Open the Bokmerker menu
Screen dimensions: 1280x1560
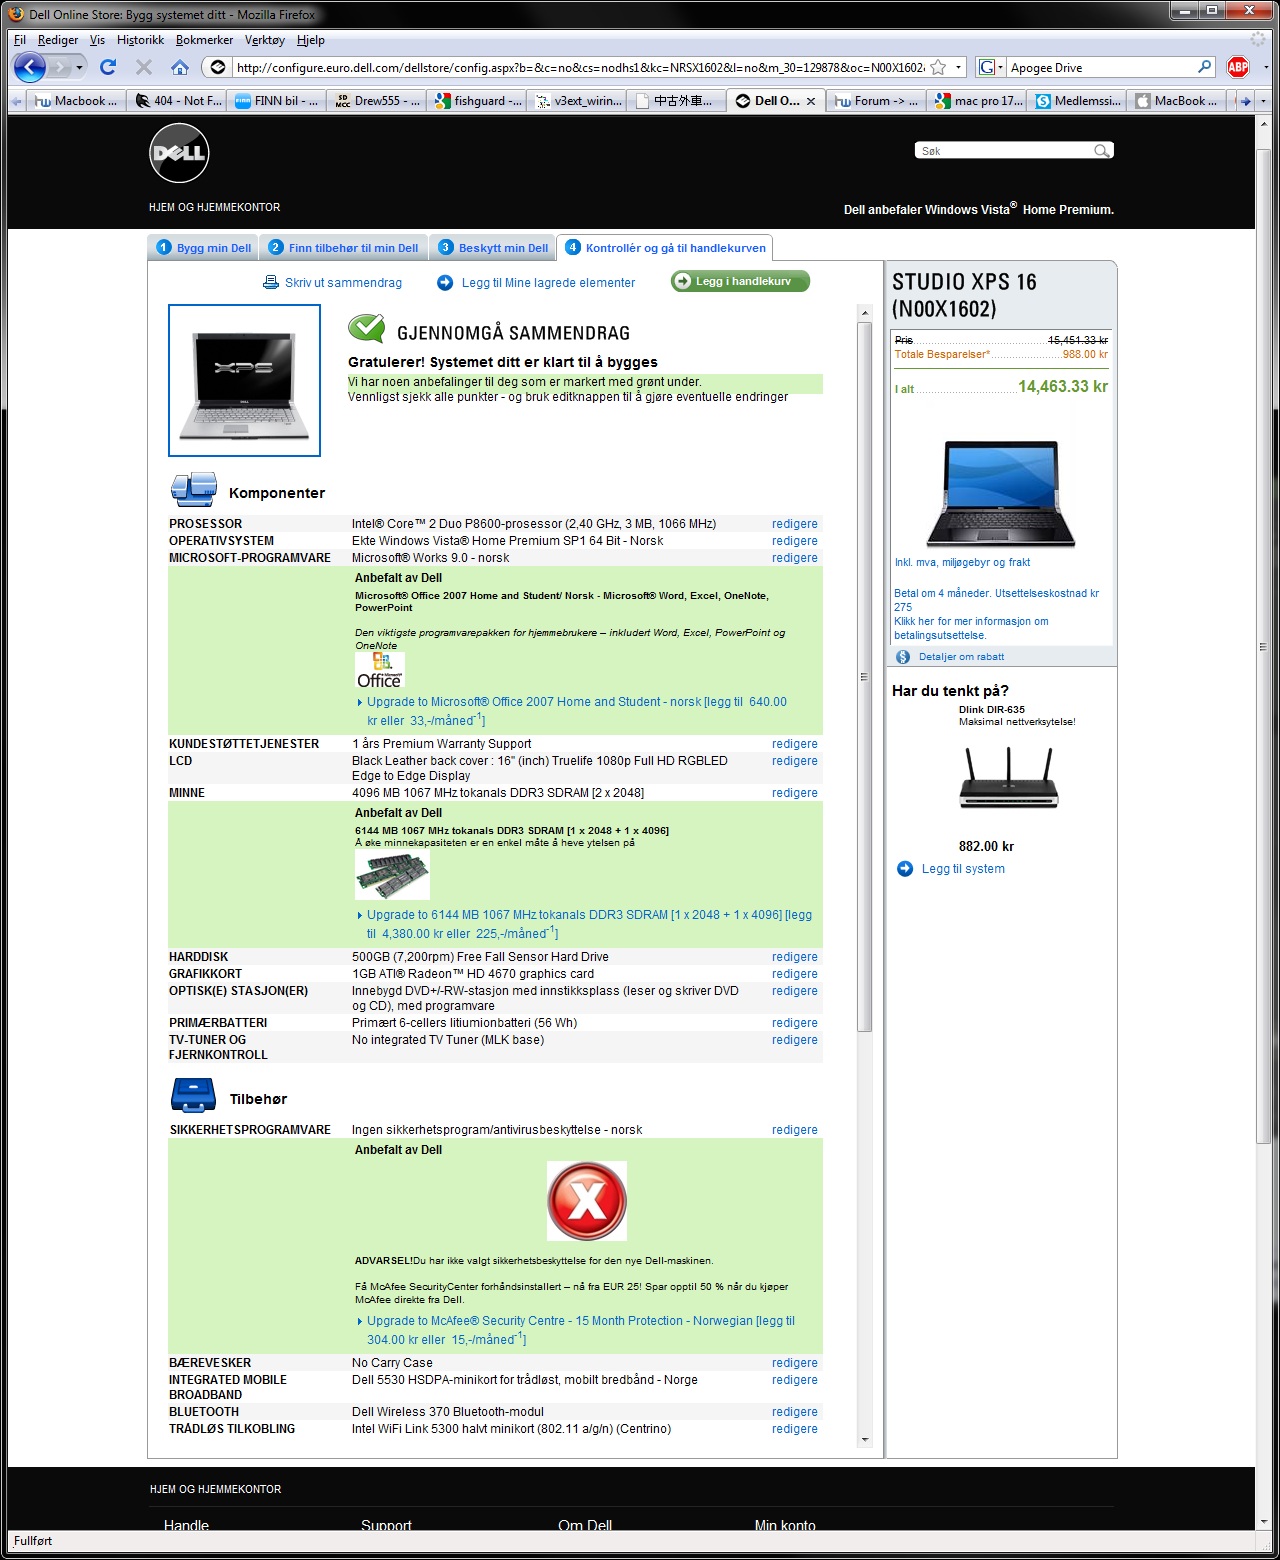click(x=204, y=40)
